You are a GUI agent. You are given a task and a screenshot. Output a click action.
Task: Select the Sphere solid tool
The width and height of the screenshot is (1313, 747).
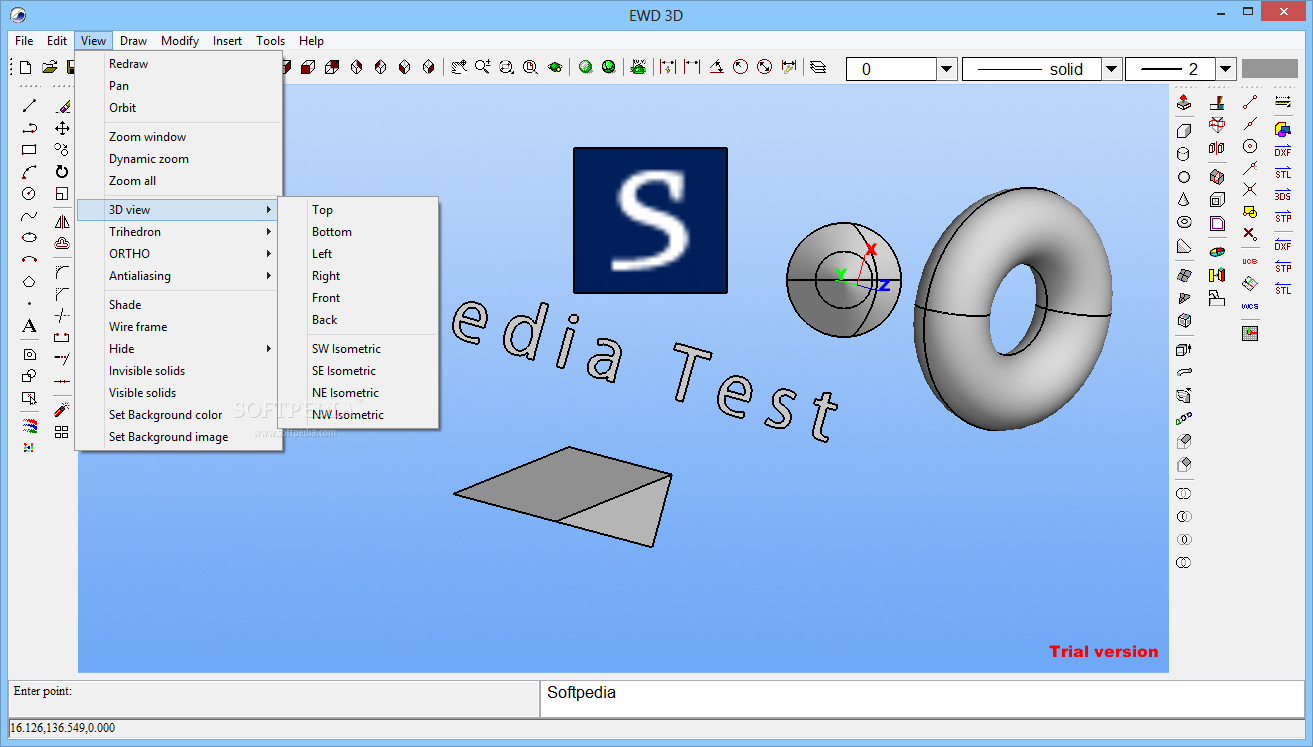[x=1184, y=177]
